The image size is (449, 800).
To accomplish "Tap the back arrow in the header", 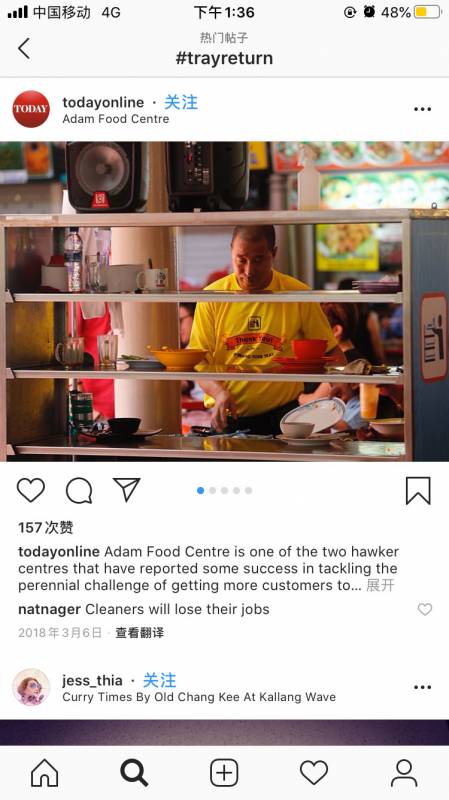I will coord(23,48).
